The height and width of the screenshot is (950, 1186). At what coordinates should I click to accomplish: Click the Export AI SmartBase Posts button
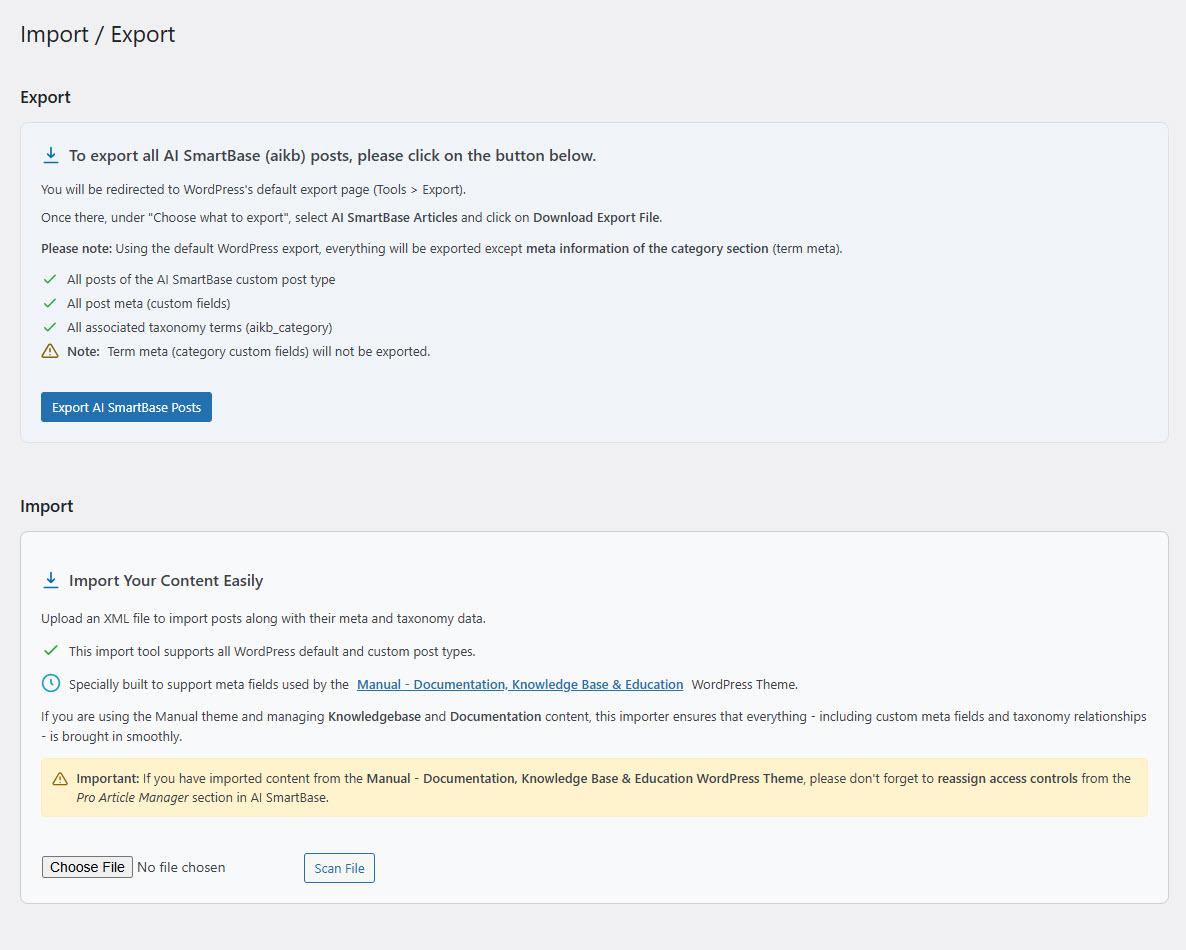(126, 407)
